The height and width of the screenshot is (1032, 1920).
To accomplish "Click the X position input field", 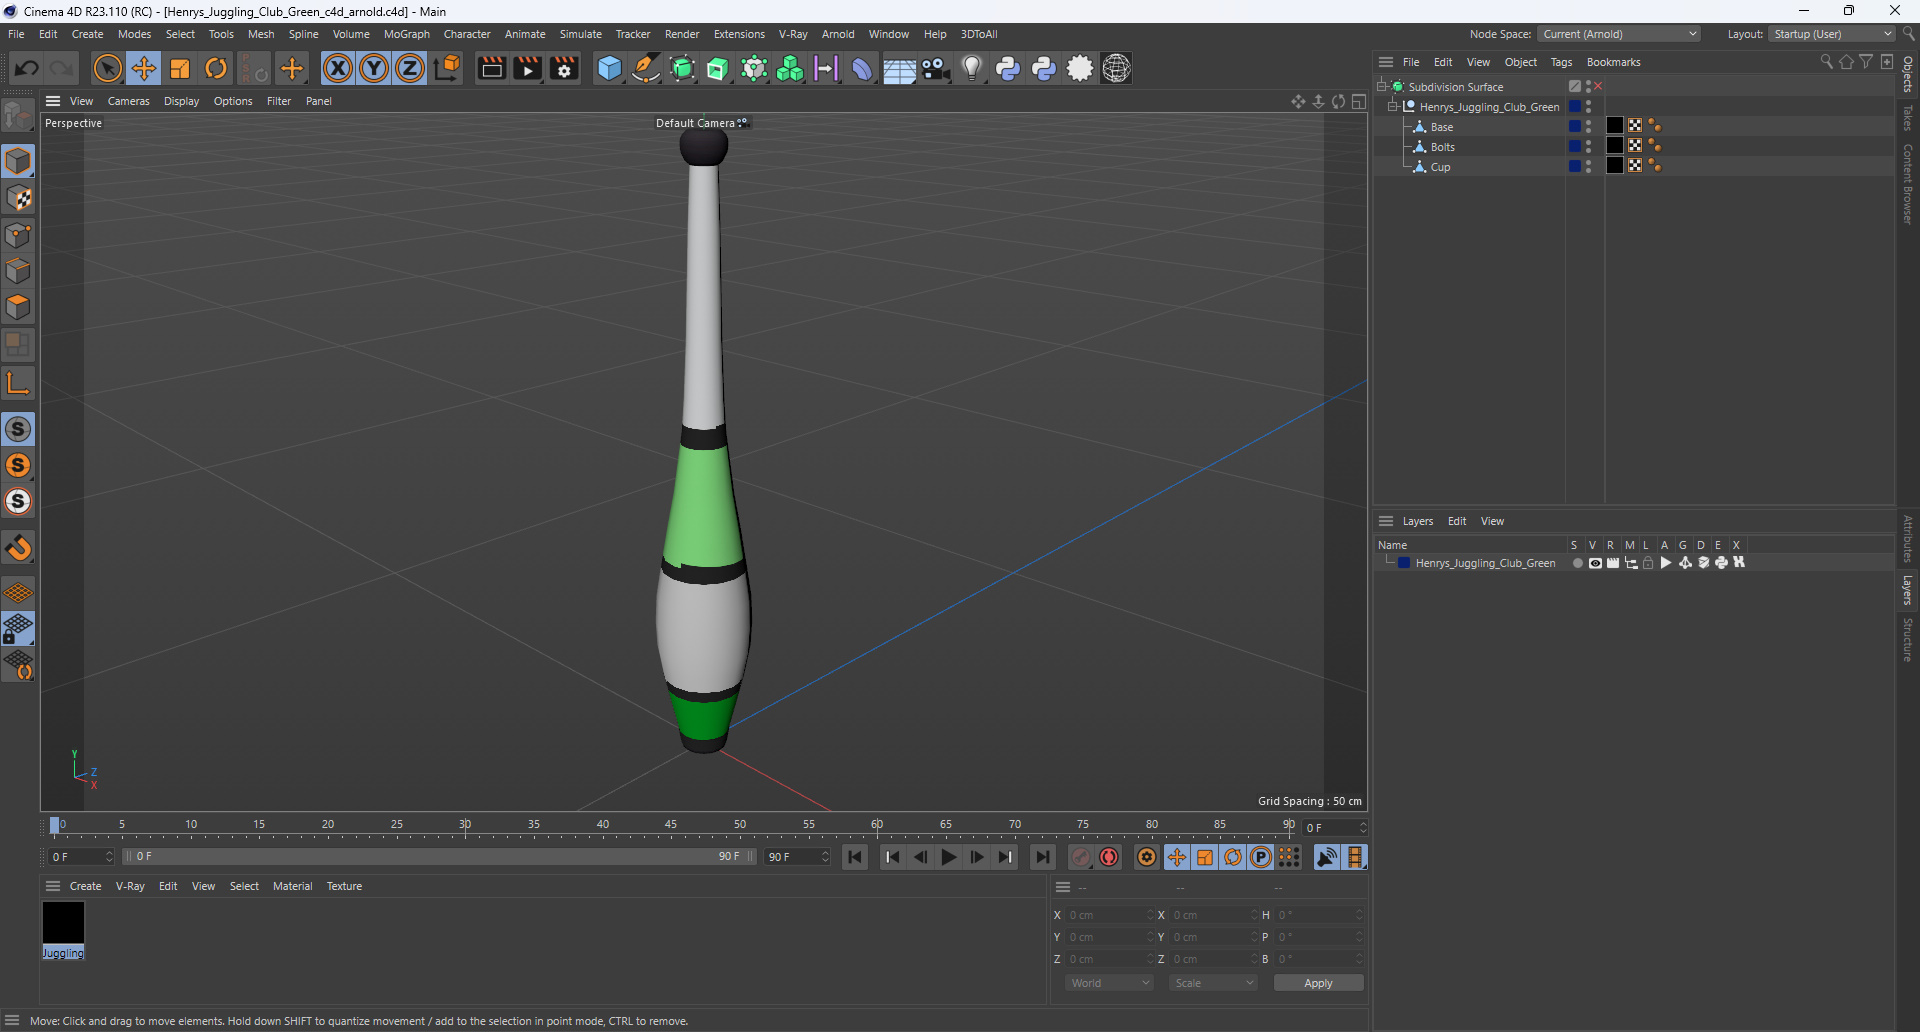I will (x=1108, y=915).
